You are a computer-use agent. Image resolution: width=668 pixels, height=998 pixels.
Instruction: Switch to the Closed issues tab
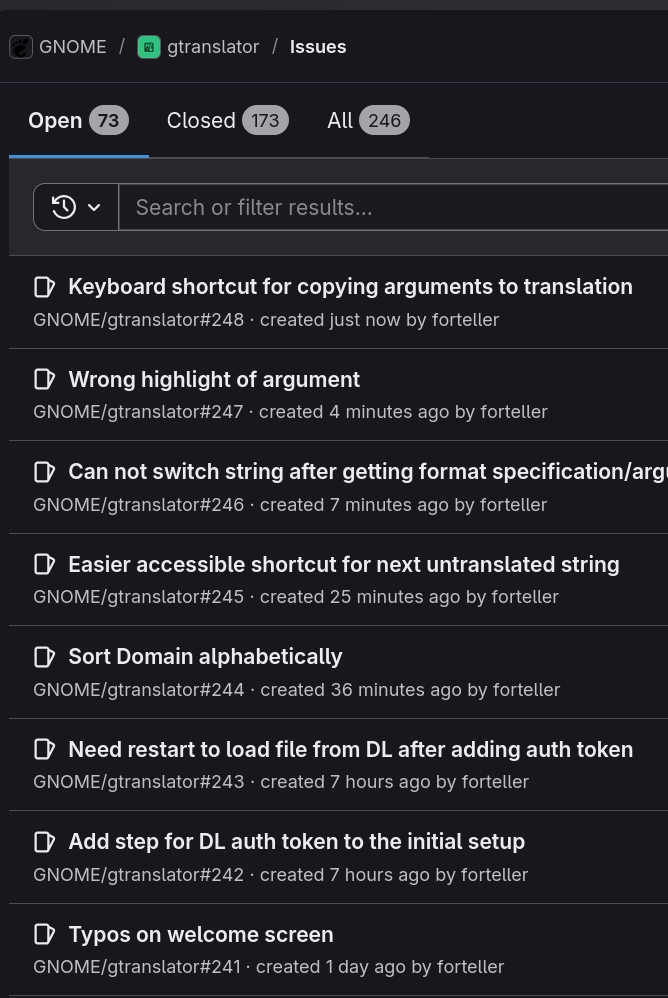click(227, 121)
